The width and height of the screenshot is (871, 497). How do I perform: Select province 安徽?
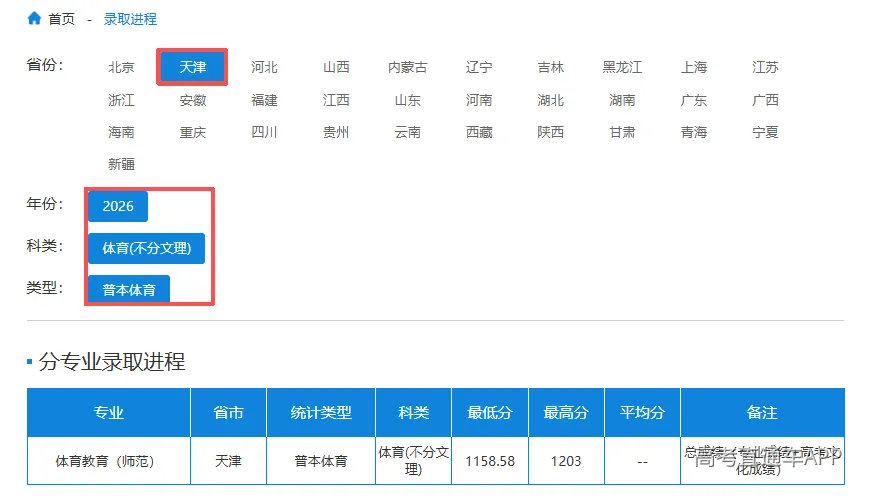[x=193, y=100]
